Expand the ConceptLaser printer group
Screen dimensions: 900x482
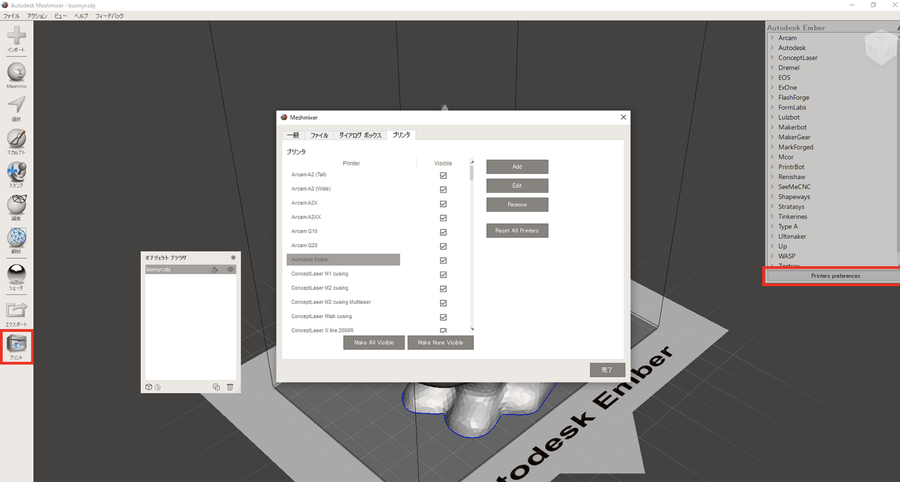click(x=772, y=57)
